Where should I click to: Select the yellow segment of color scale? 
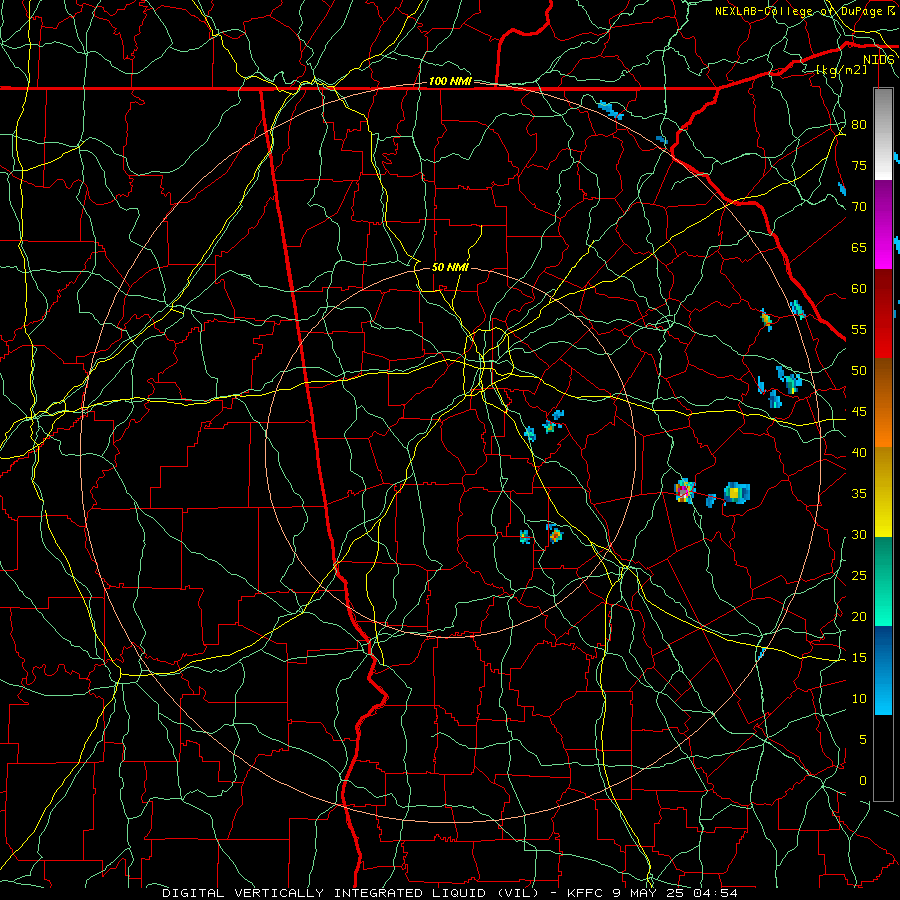pos(883,492)
